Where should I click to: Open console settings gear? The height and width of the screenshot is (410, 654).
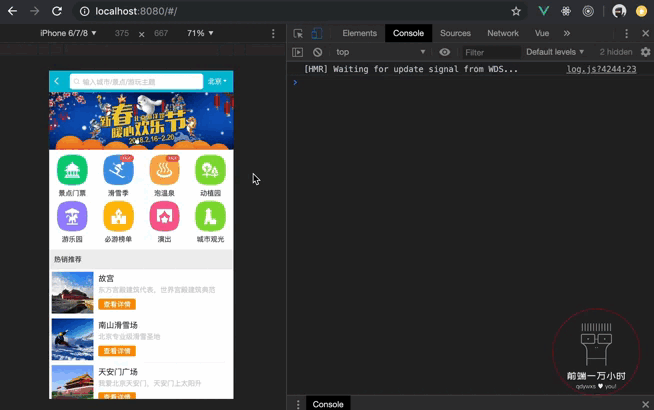pyautogui.click(x=645, y=52)
